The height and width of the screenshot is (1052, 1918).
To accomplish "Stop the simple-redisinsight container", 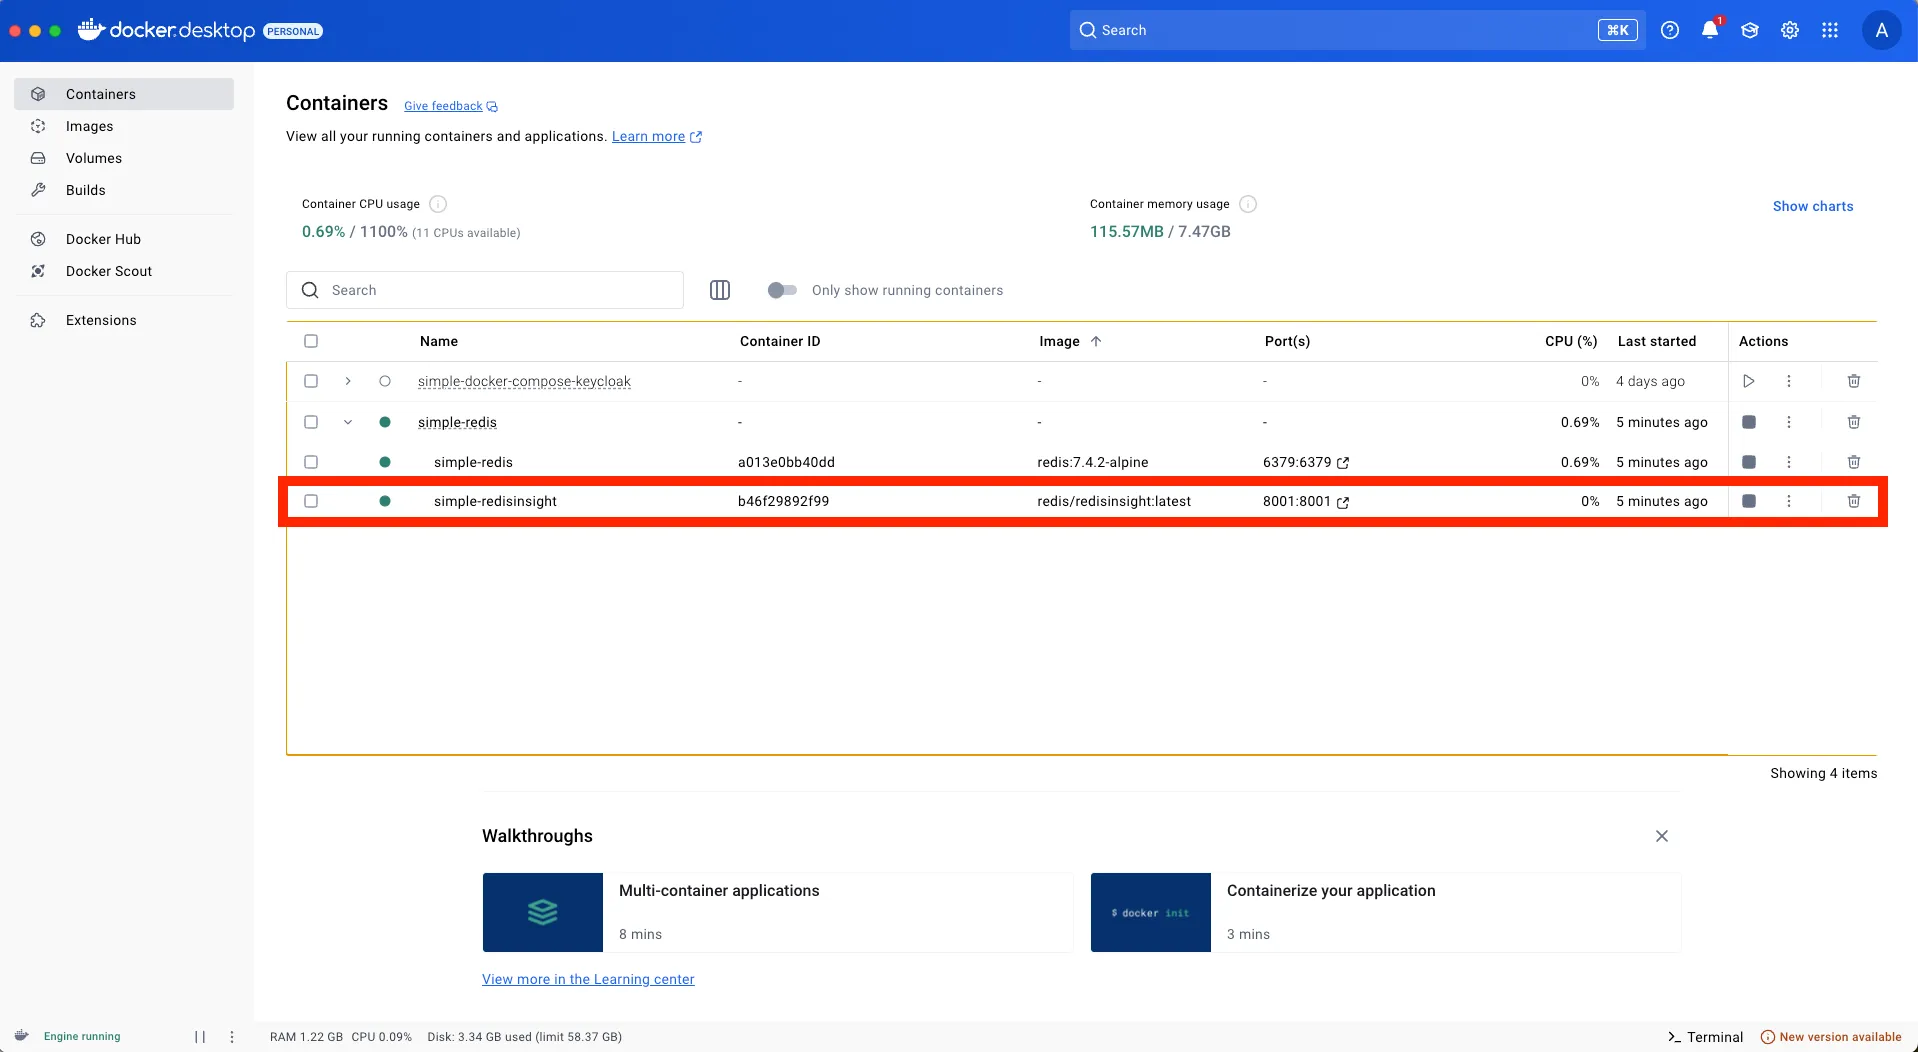I will [1749, 501].
